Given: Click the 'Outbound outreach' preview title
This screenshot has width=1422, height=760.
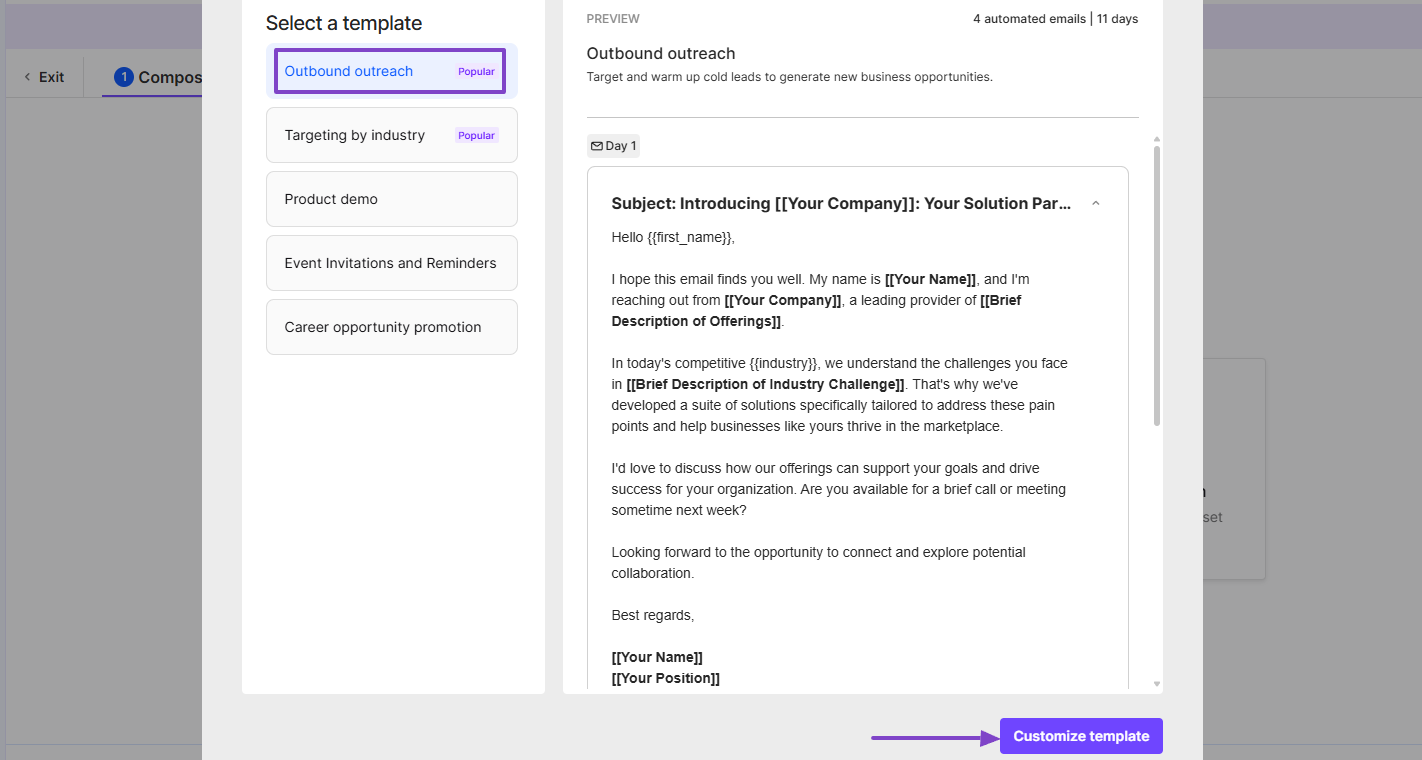Looking at the screenshot, I should click(661, 53).
